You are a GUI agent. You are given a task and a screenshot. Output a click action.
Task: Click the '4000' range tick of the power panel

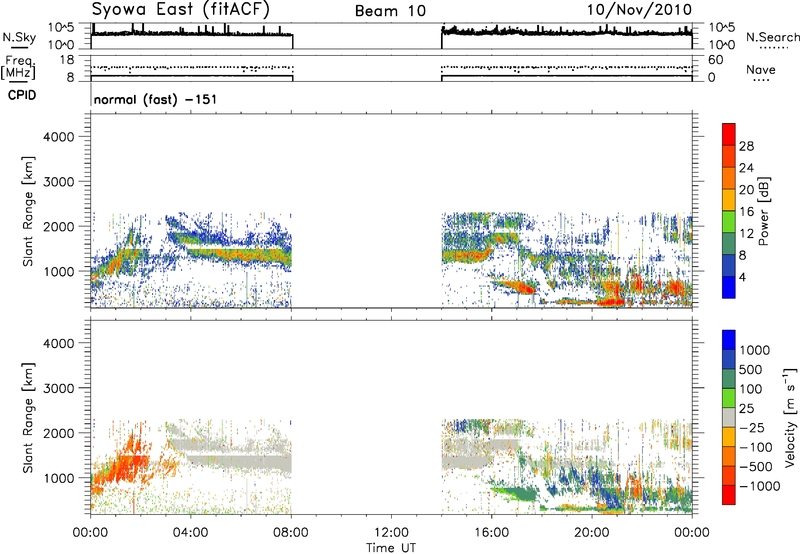tap(58, 137)
